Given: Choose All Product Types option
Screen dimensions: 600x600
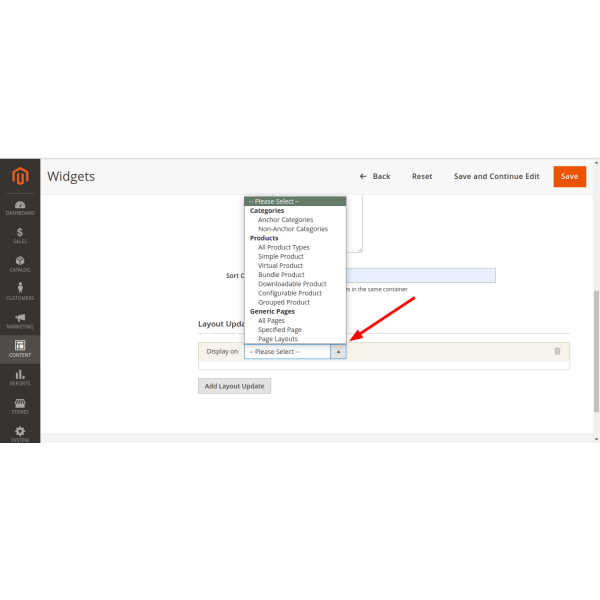Looking at the screenshot, I should click(x=283, y=247).
